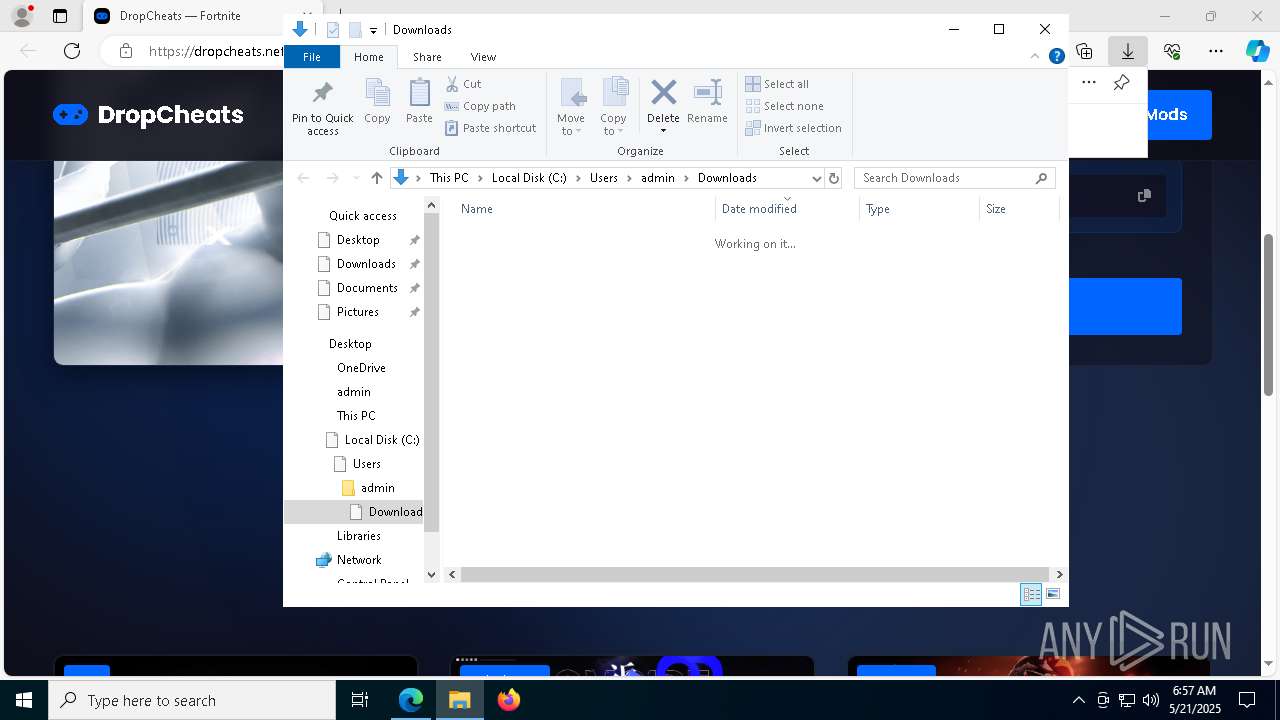Viewport: 1280px width, 720px height.
Task: Switch to details view layout icon
Action: [1031, 594]
